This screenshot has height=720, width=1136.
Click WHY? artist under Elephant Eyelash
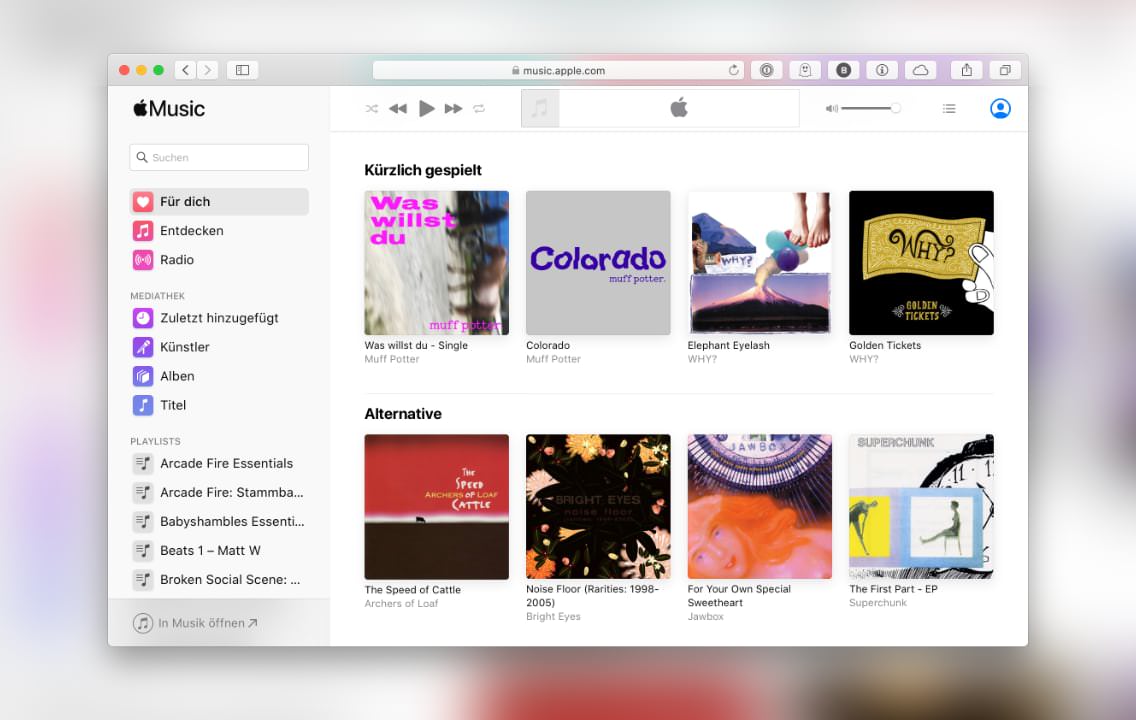click(x=702, y=359)
